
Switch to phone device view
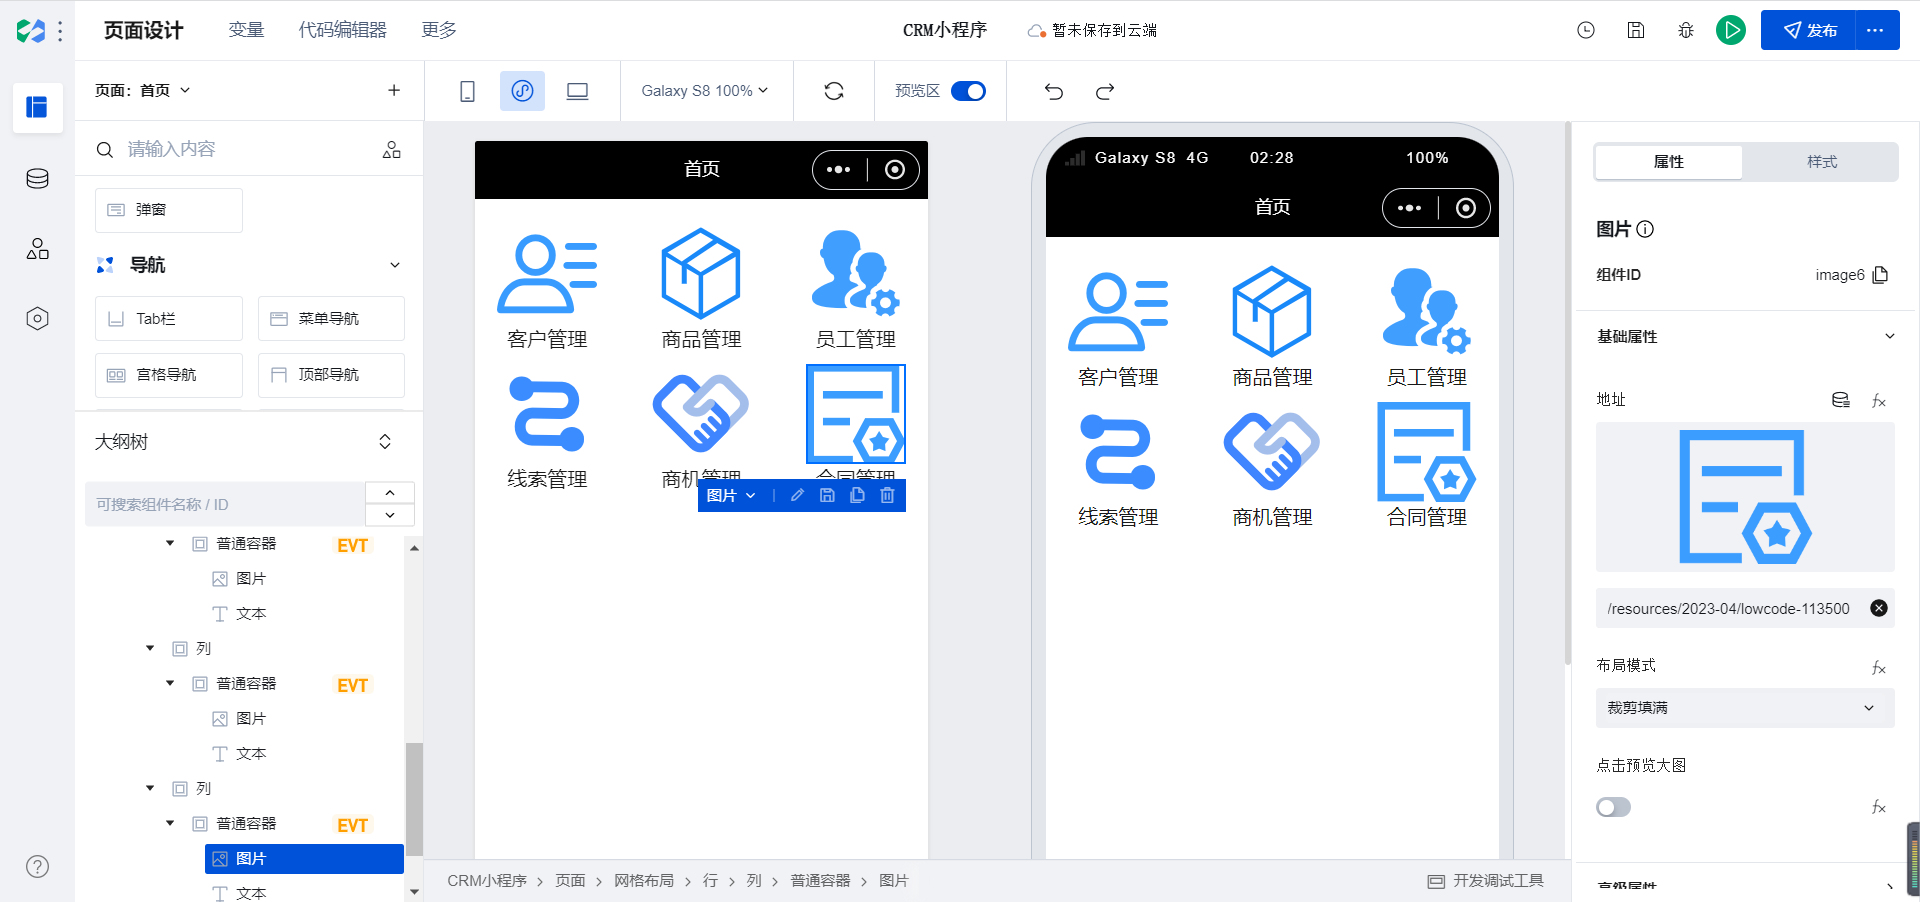(x=467, y=91)
